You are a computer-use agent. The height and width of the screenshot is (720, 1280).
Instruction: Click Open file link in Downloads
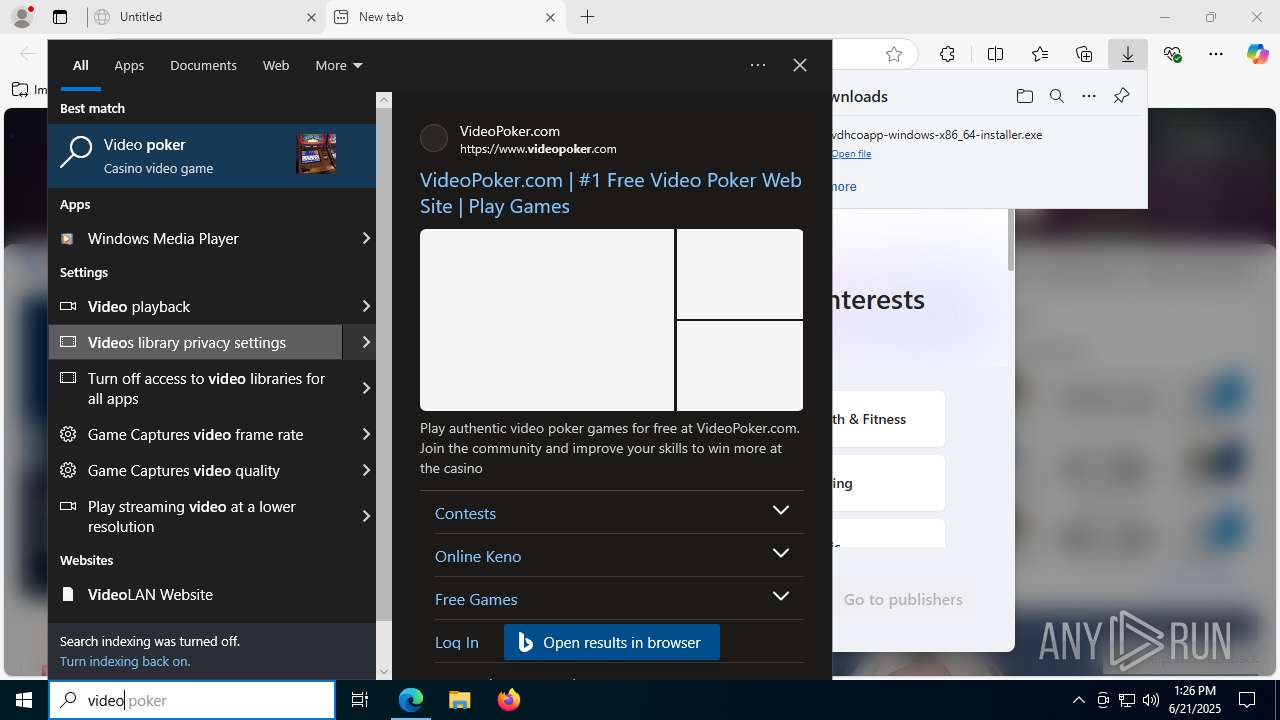[x=851, y=154]
